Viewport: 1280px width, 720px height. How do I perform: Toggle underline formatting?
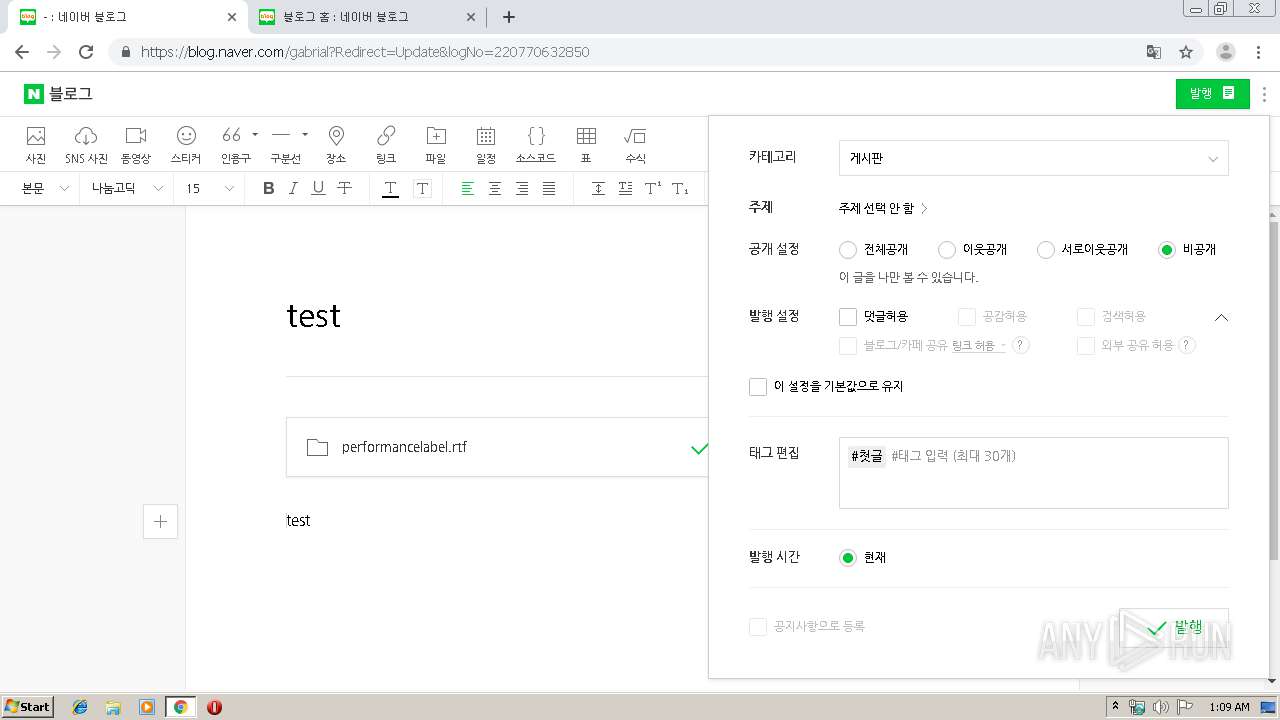[318, 188]
